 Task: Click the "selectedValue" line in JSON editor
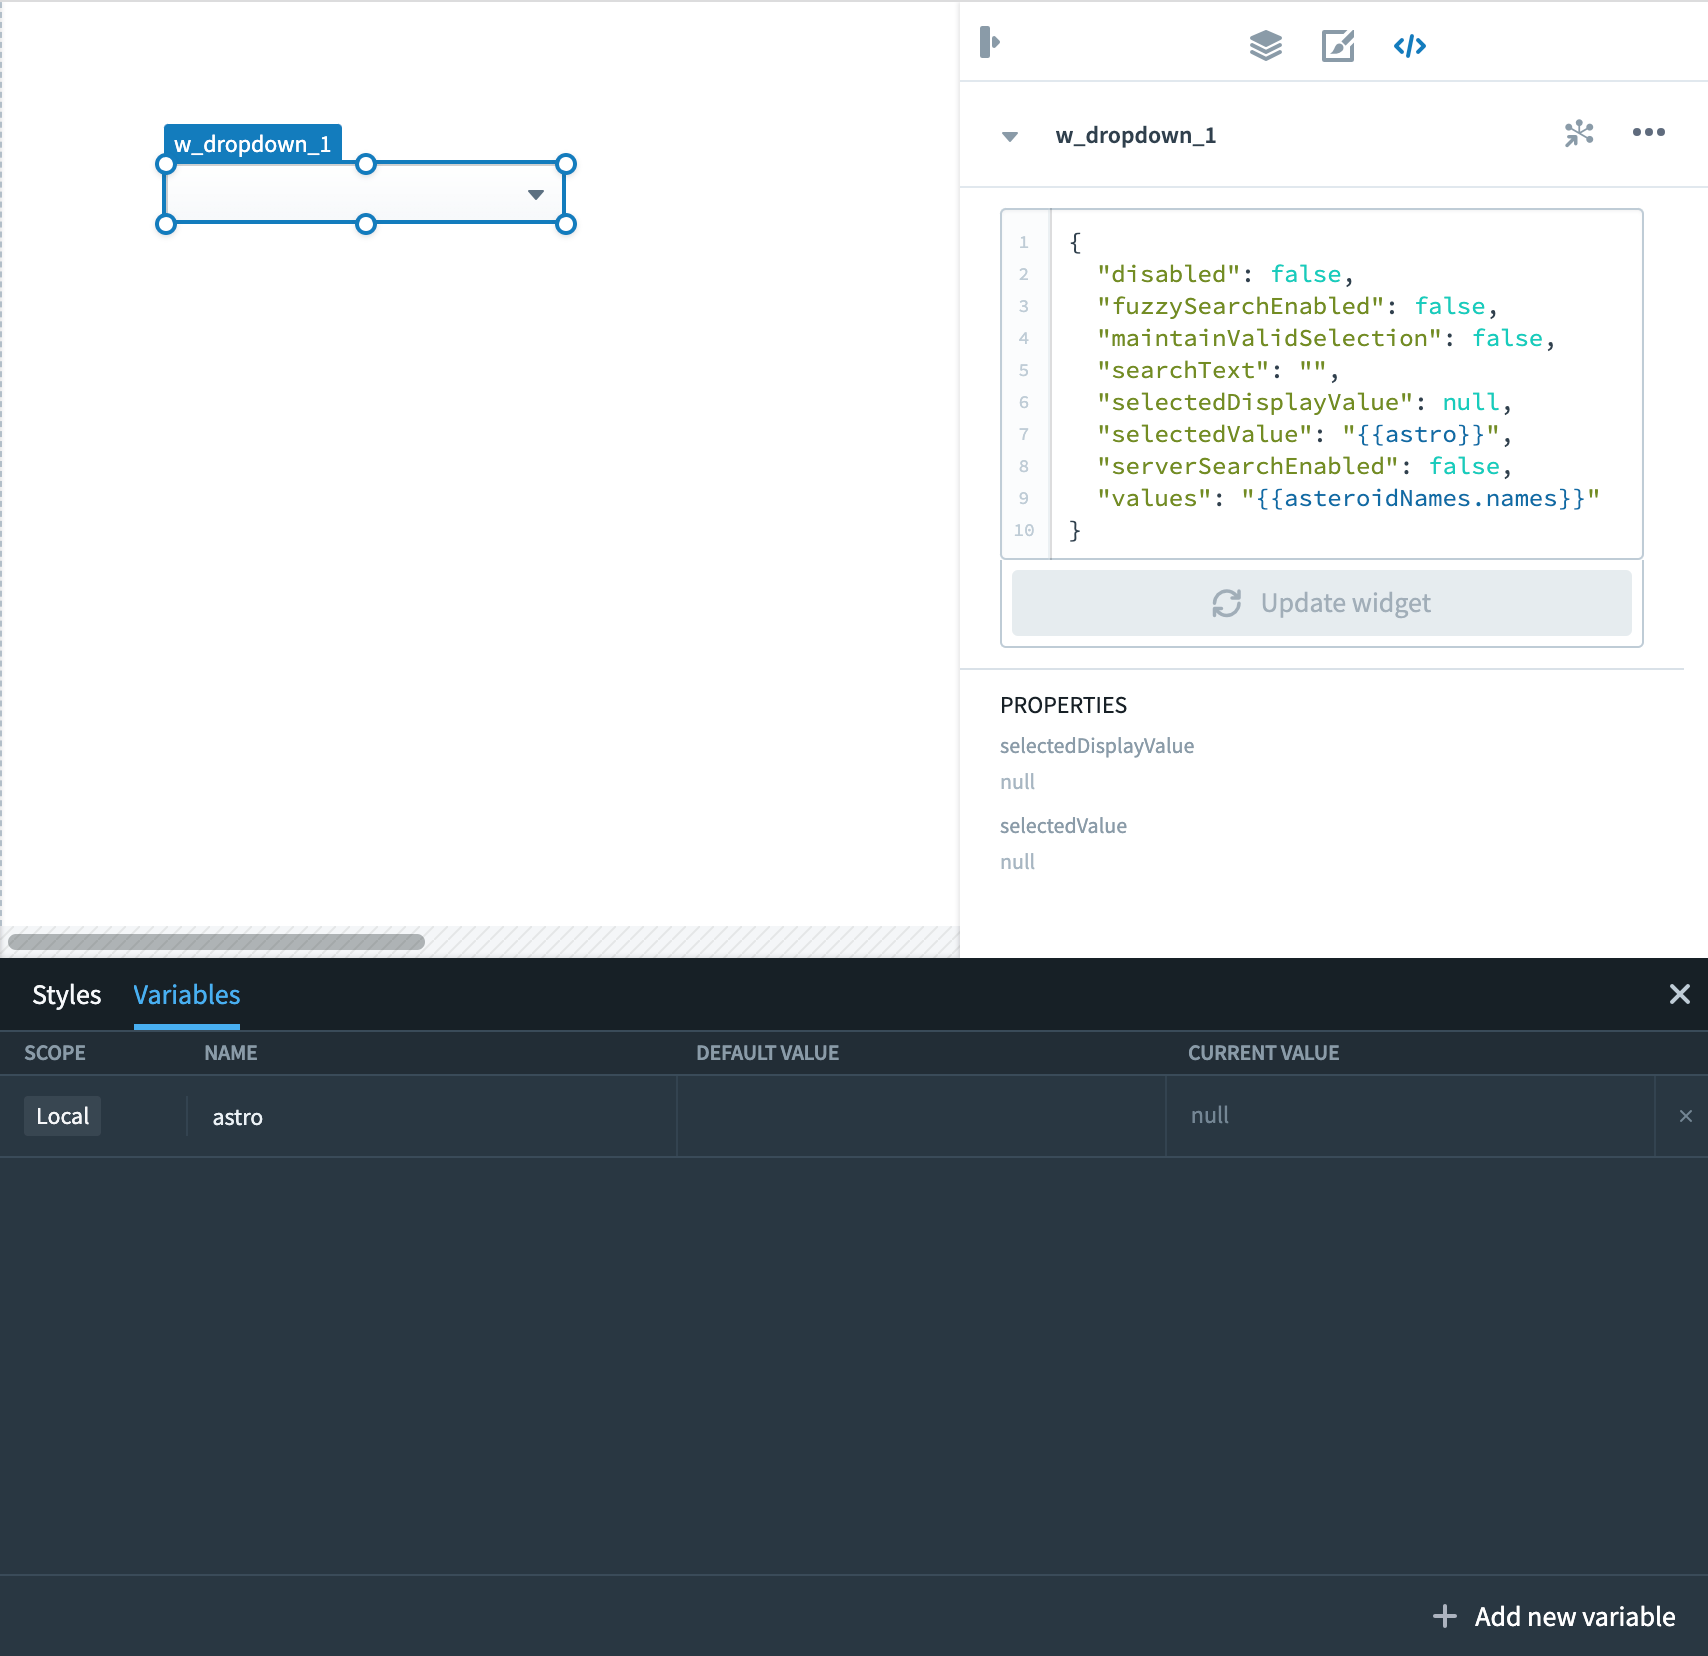(x=1303, y=434)
